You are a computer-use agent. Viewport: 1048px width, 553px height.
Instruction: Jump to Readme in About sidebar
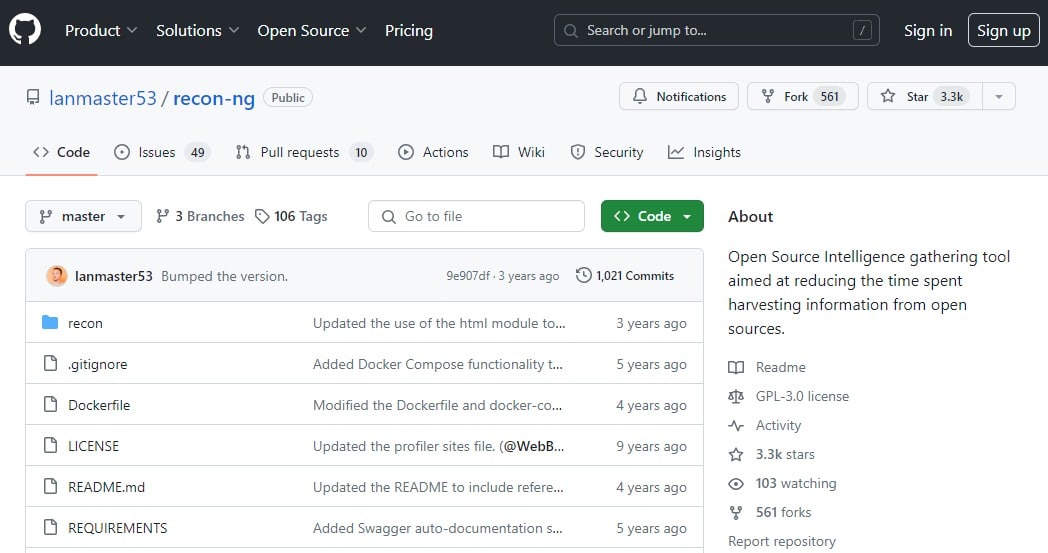point(767,367)
